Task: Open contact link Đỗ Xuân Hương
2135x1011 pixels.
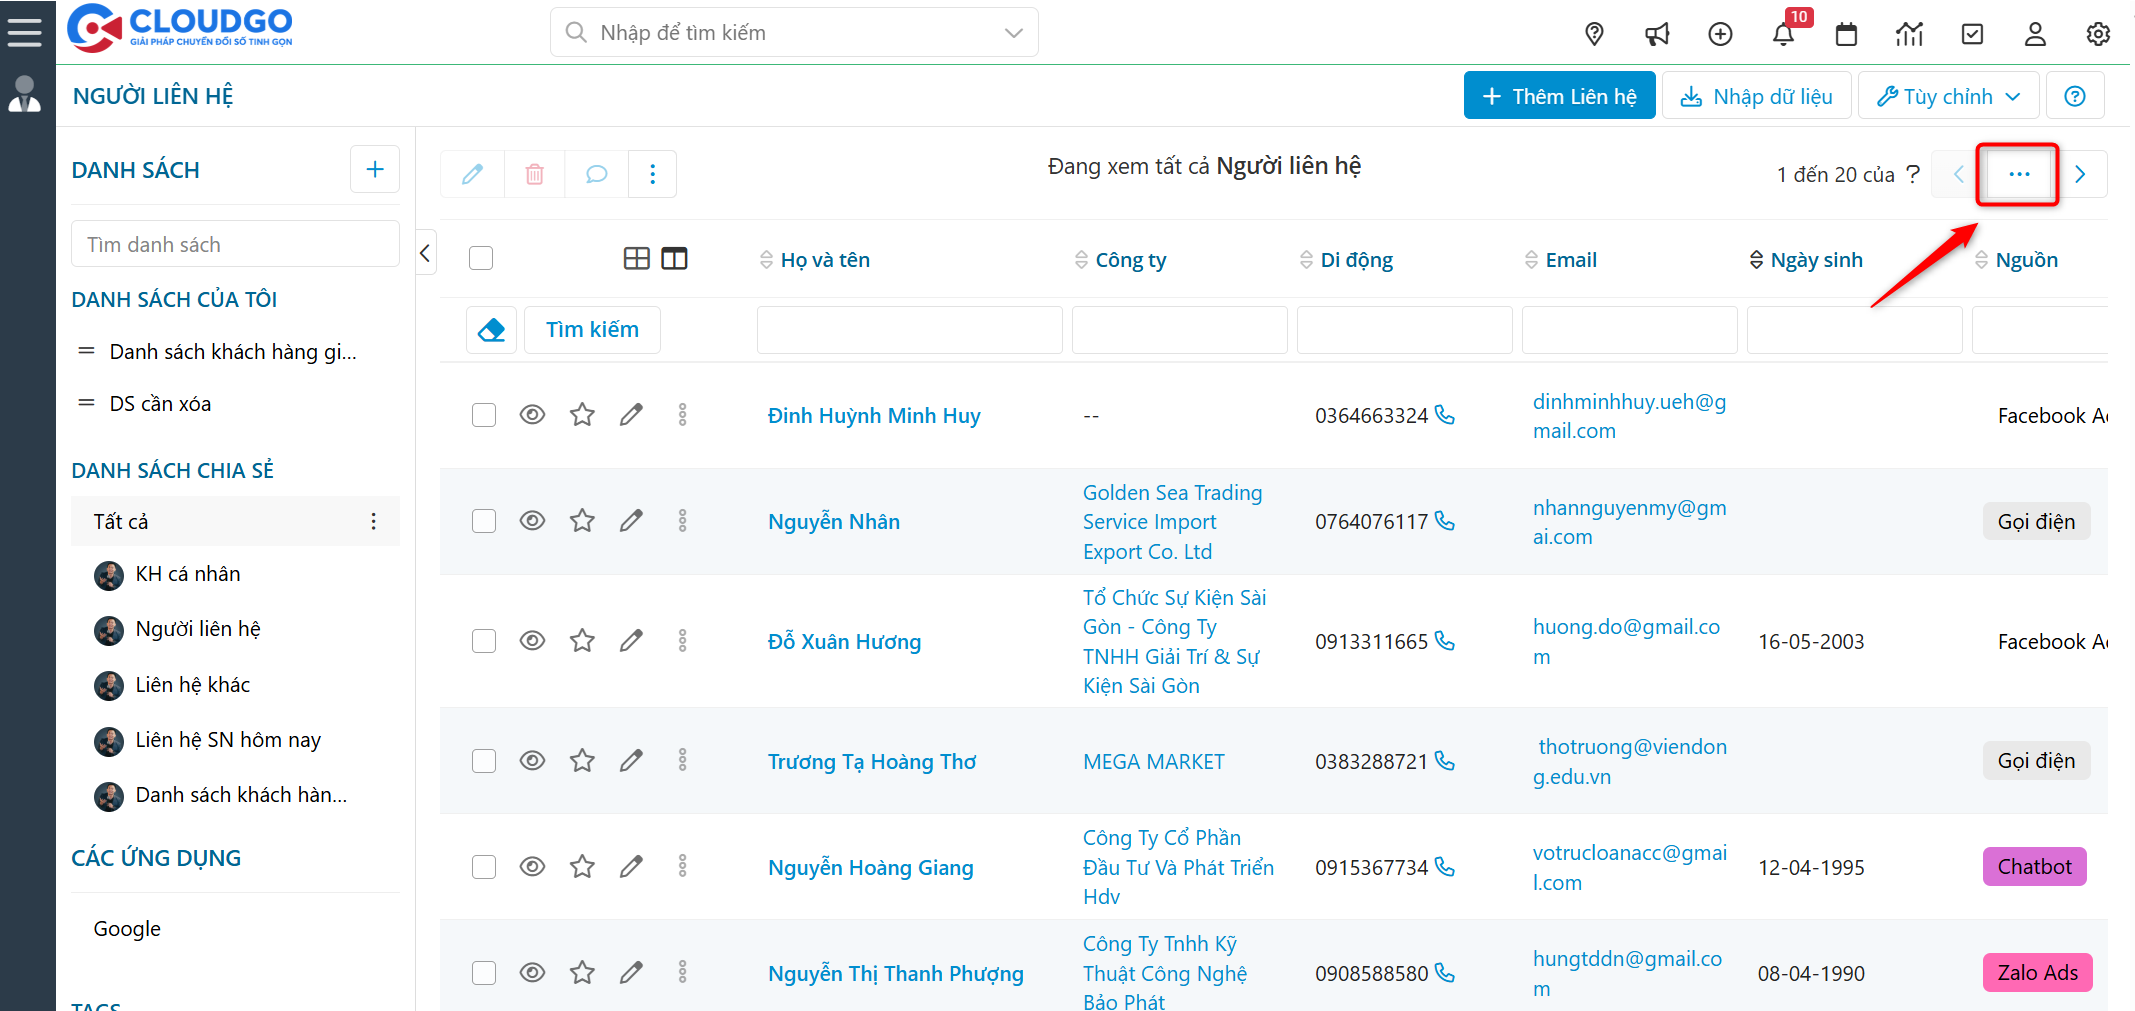Action: coord(844,642)
